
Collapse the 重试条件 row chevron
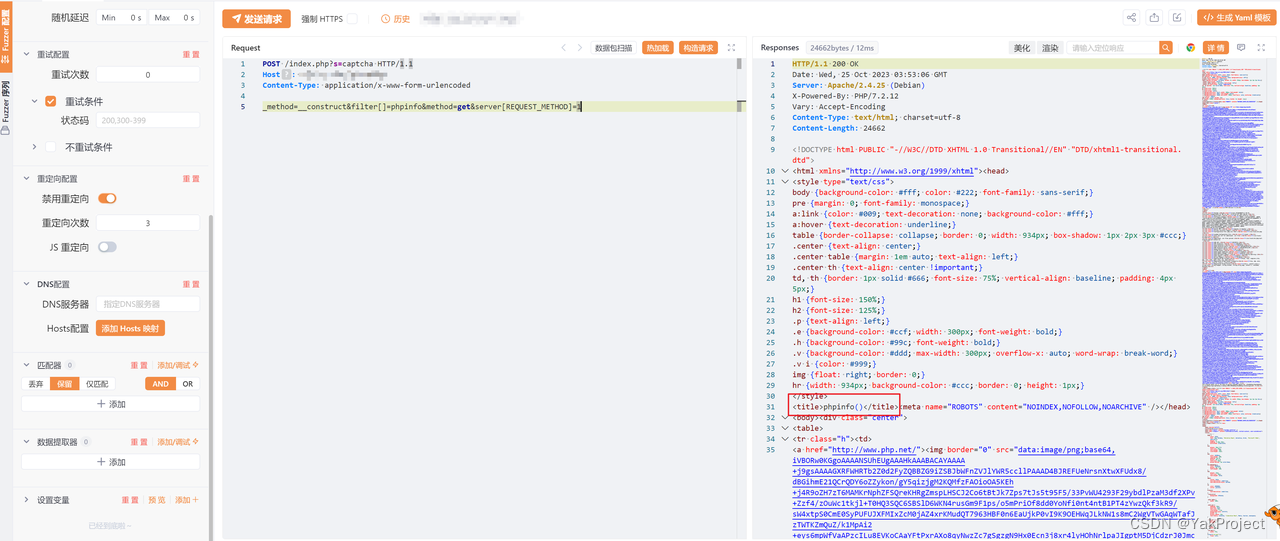click(34, 101)
